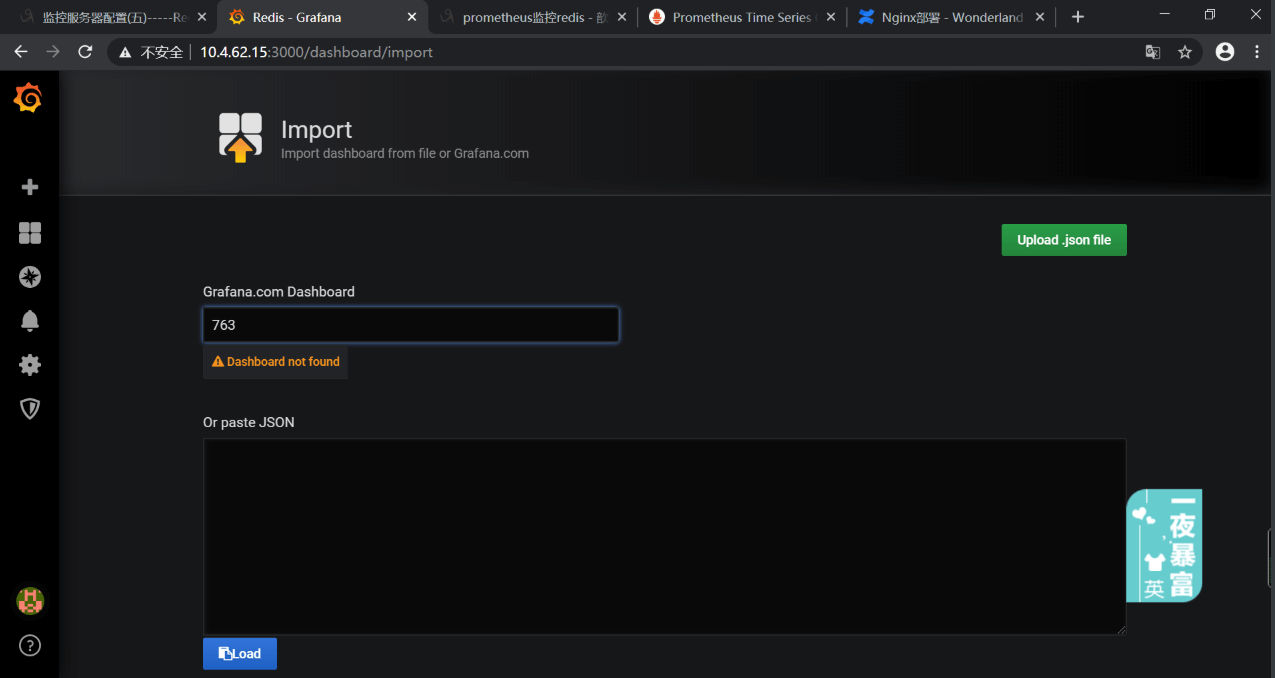
Task: Open the Alerting bell icon
Action: [x=30, y=321]
